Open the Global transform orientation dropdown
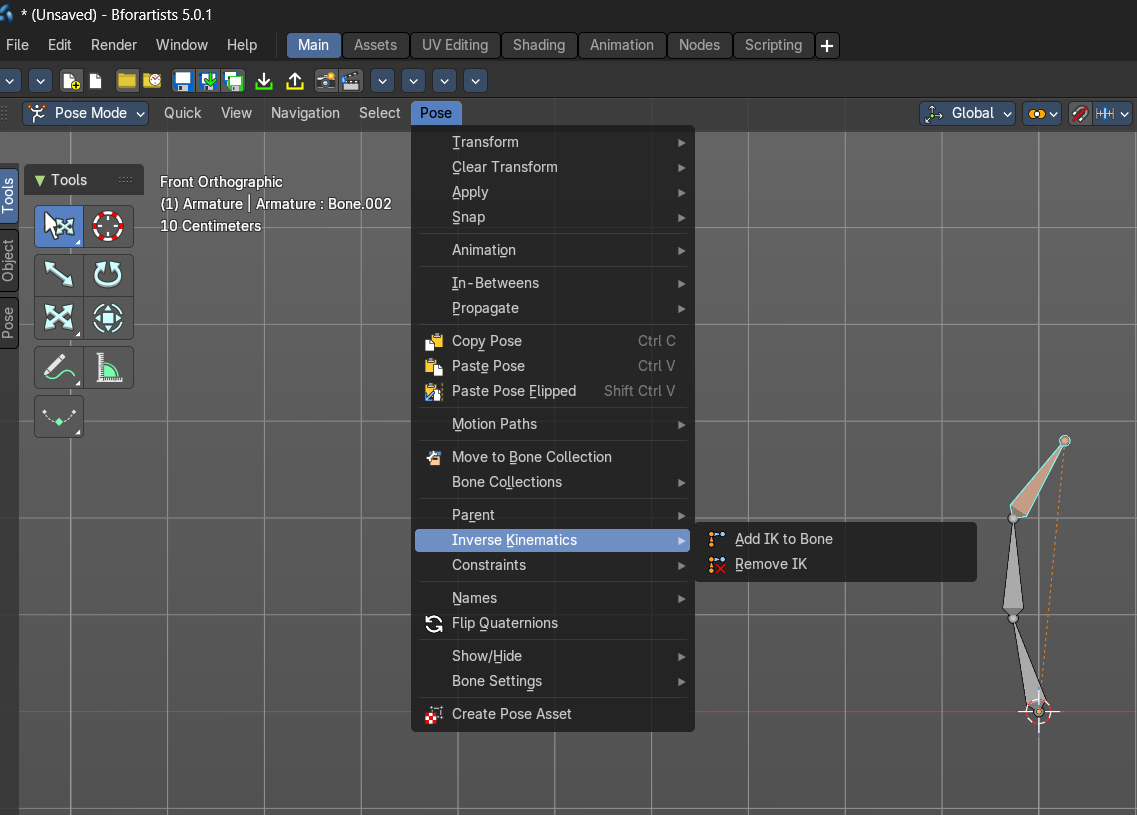The image size is (1137, 815). [x=967, y=113]
